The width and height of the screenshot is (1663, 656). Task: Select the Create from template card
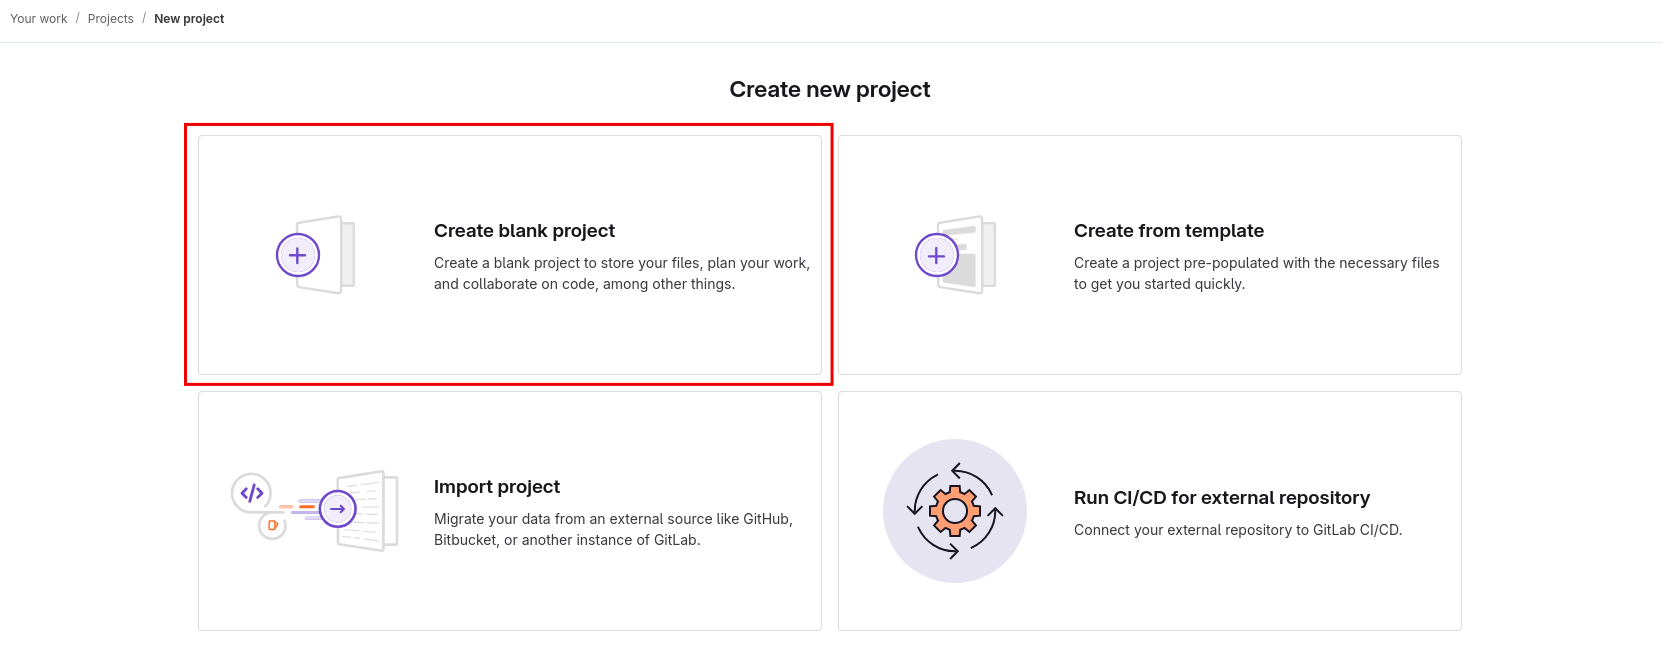click(x=1150, y=255)
